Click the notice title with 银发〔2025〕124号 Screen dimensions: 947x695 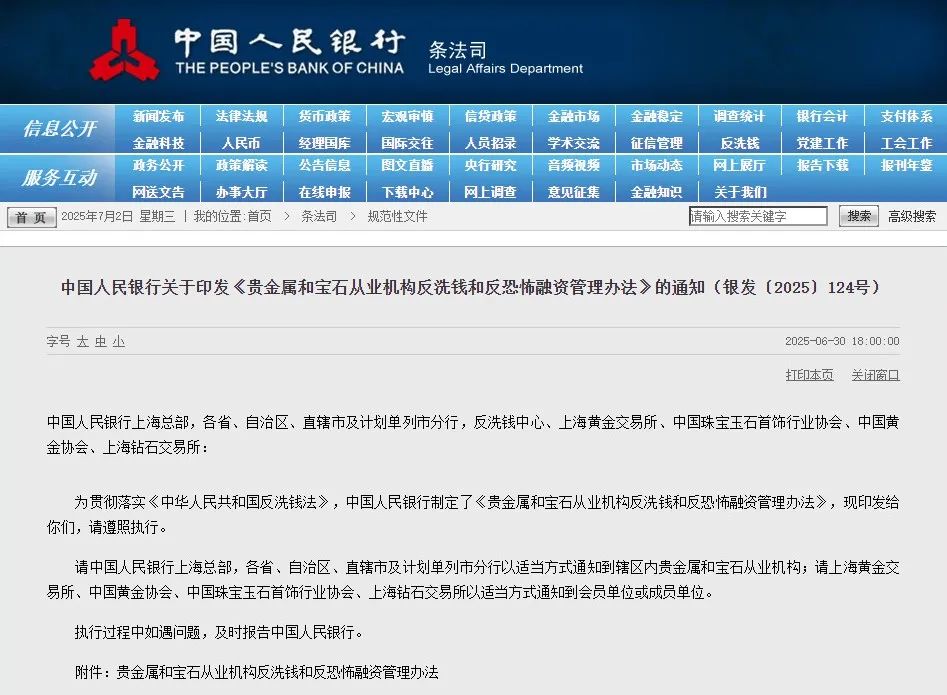[473, 287]
